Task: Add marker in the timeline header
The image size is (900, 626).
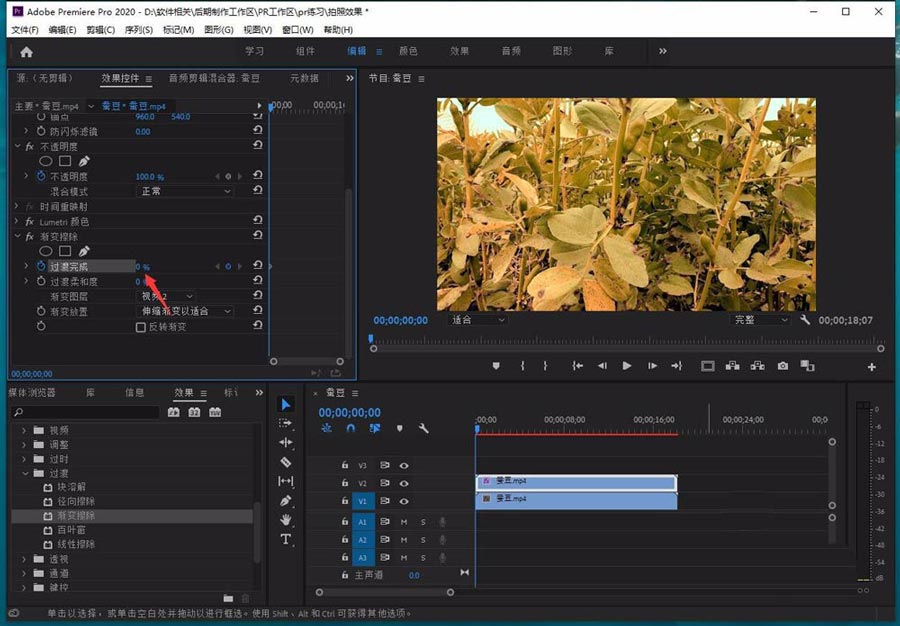Action: coord(399,429)
